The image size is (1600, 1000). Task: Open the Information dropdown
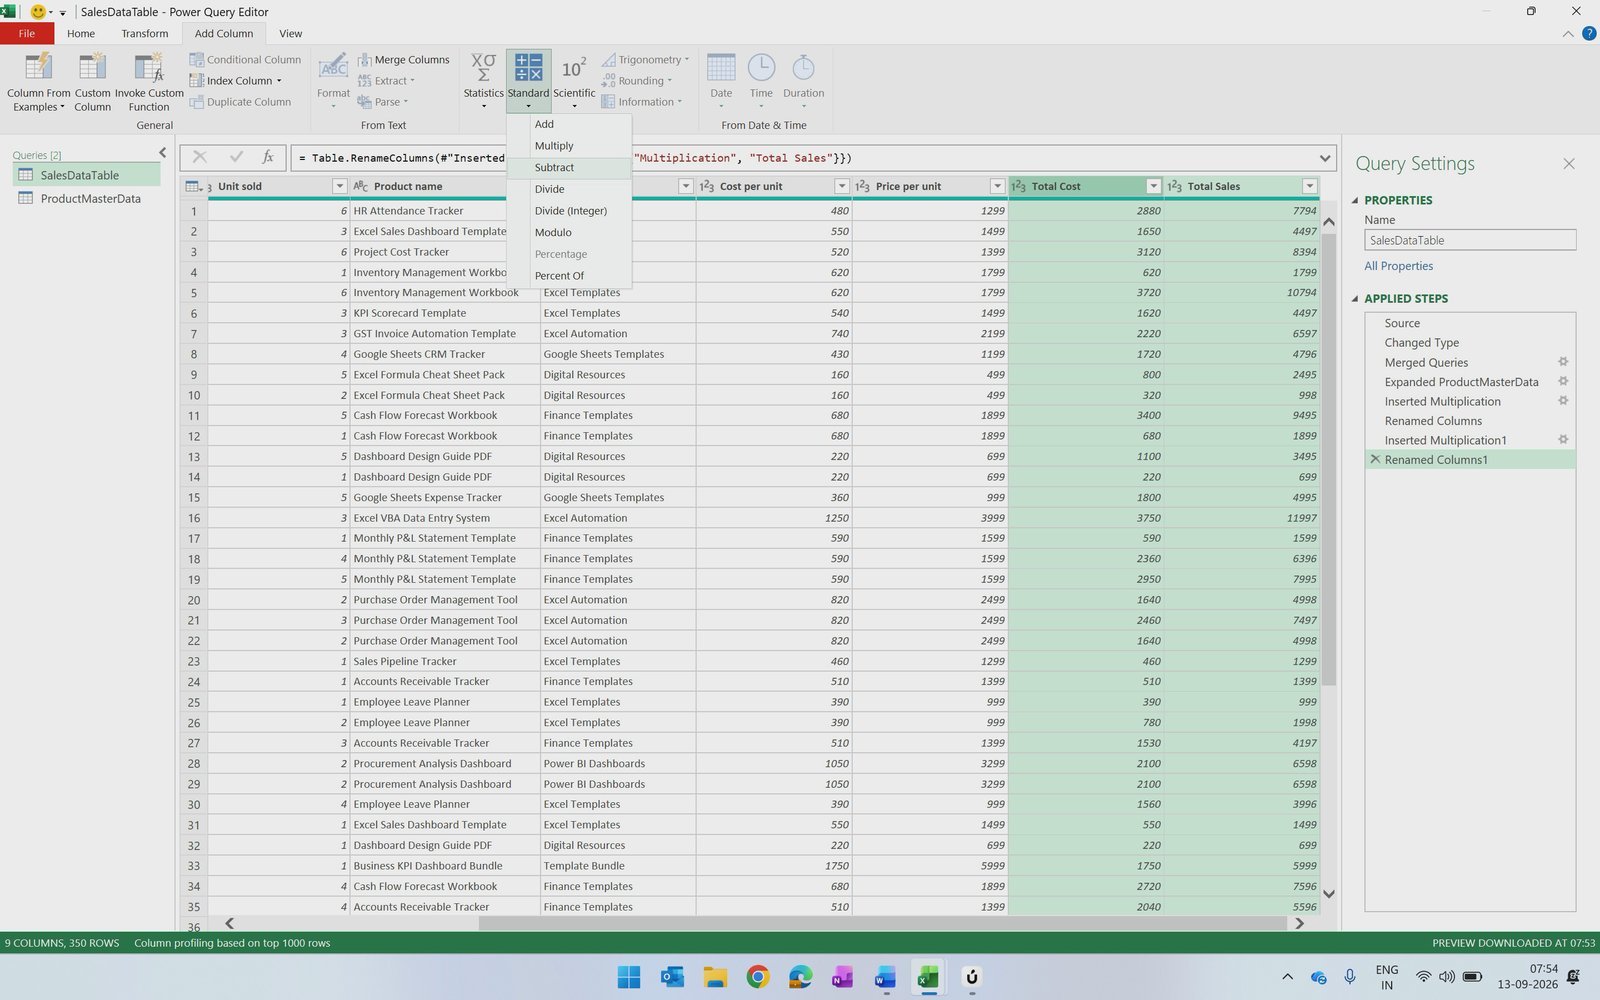point(642,102)
